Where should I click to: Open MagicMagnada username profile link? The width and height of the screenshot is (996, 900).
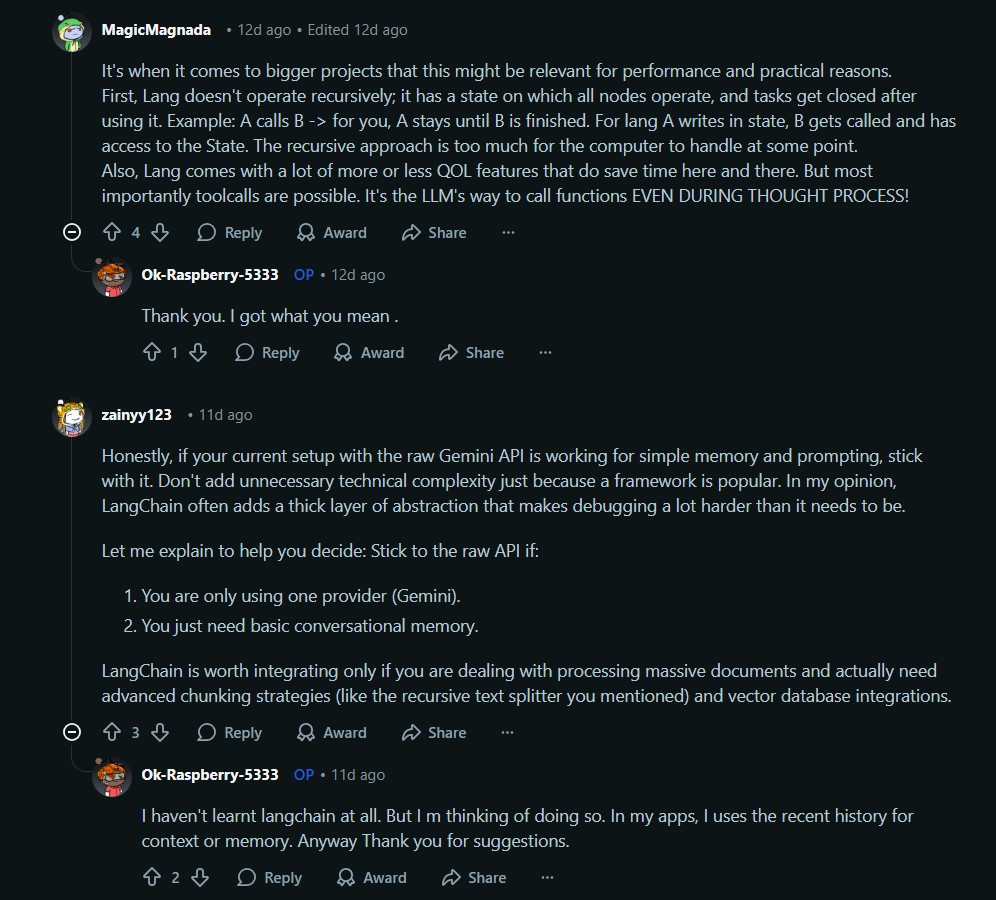pos(156,30)
